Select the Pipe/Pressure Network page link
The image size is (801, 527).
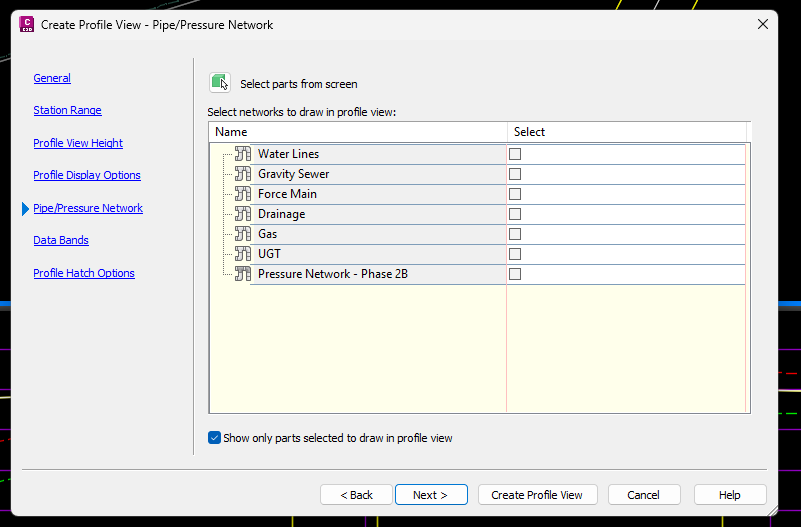click(88, 208)
